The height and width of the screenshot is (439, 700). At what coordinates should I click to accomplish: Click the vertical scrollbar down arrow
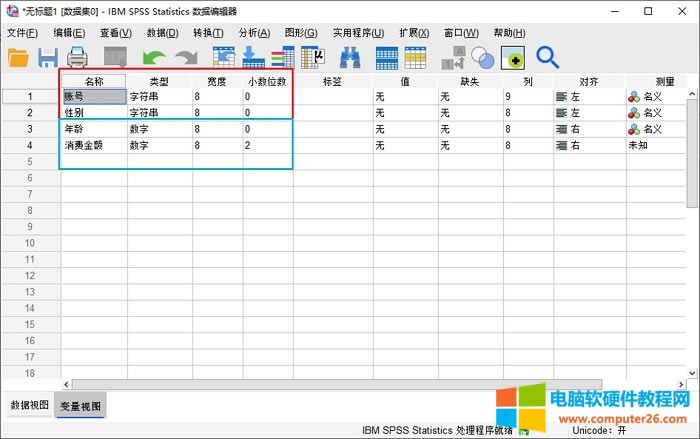694,370
